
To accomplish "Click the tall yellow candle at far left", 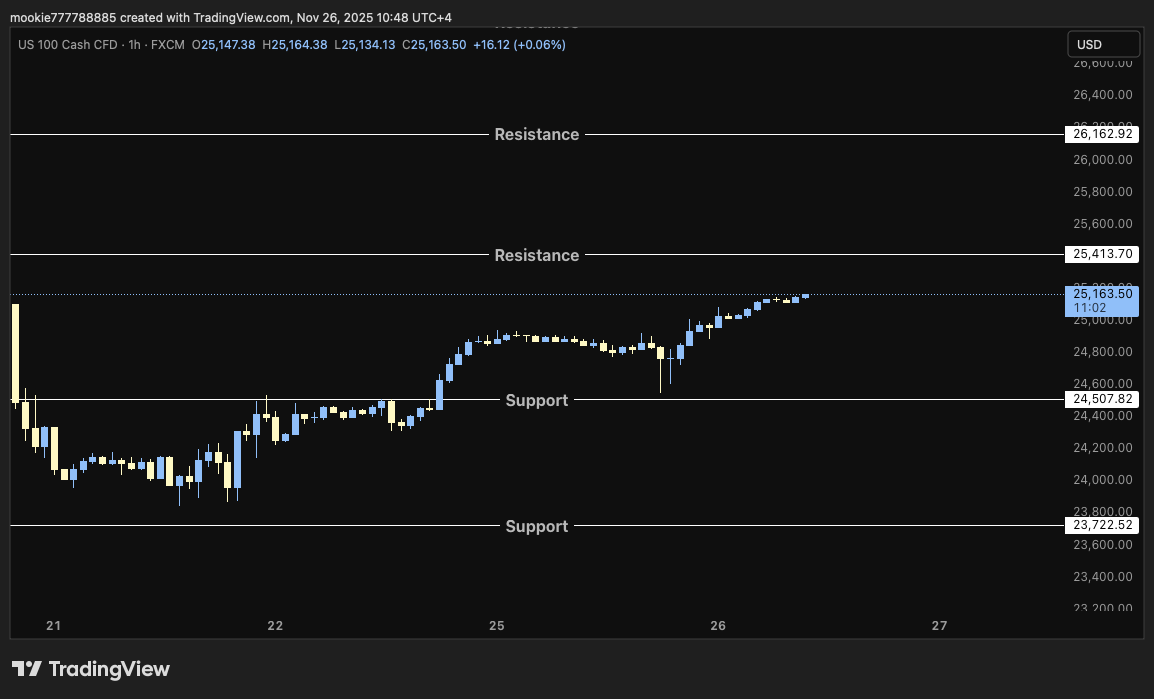I will [x=15, y=352].
